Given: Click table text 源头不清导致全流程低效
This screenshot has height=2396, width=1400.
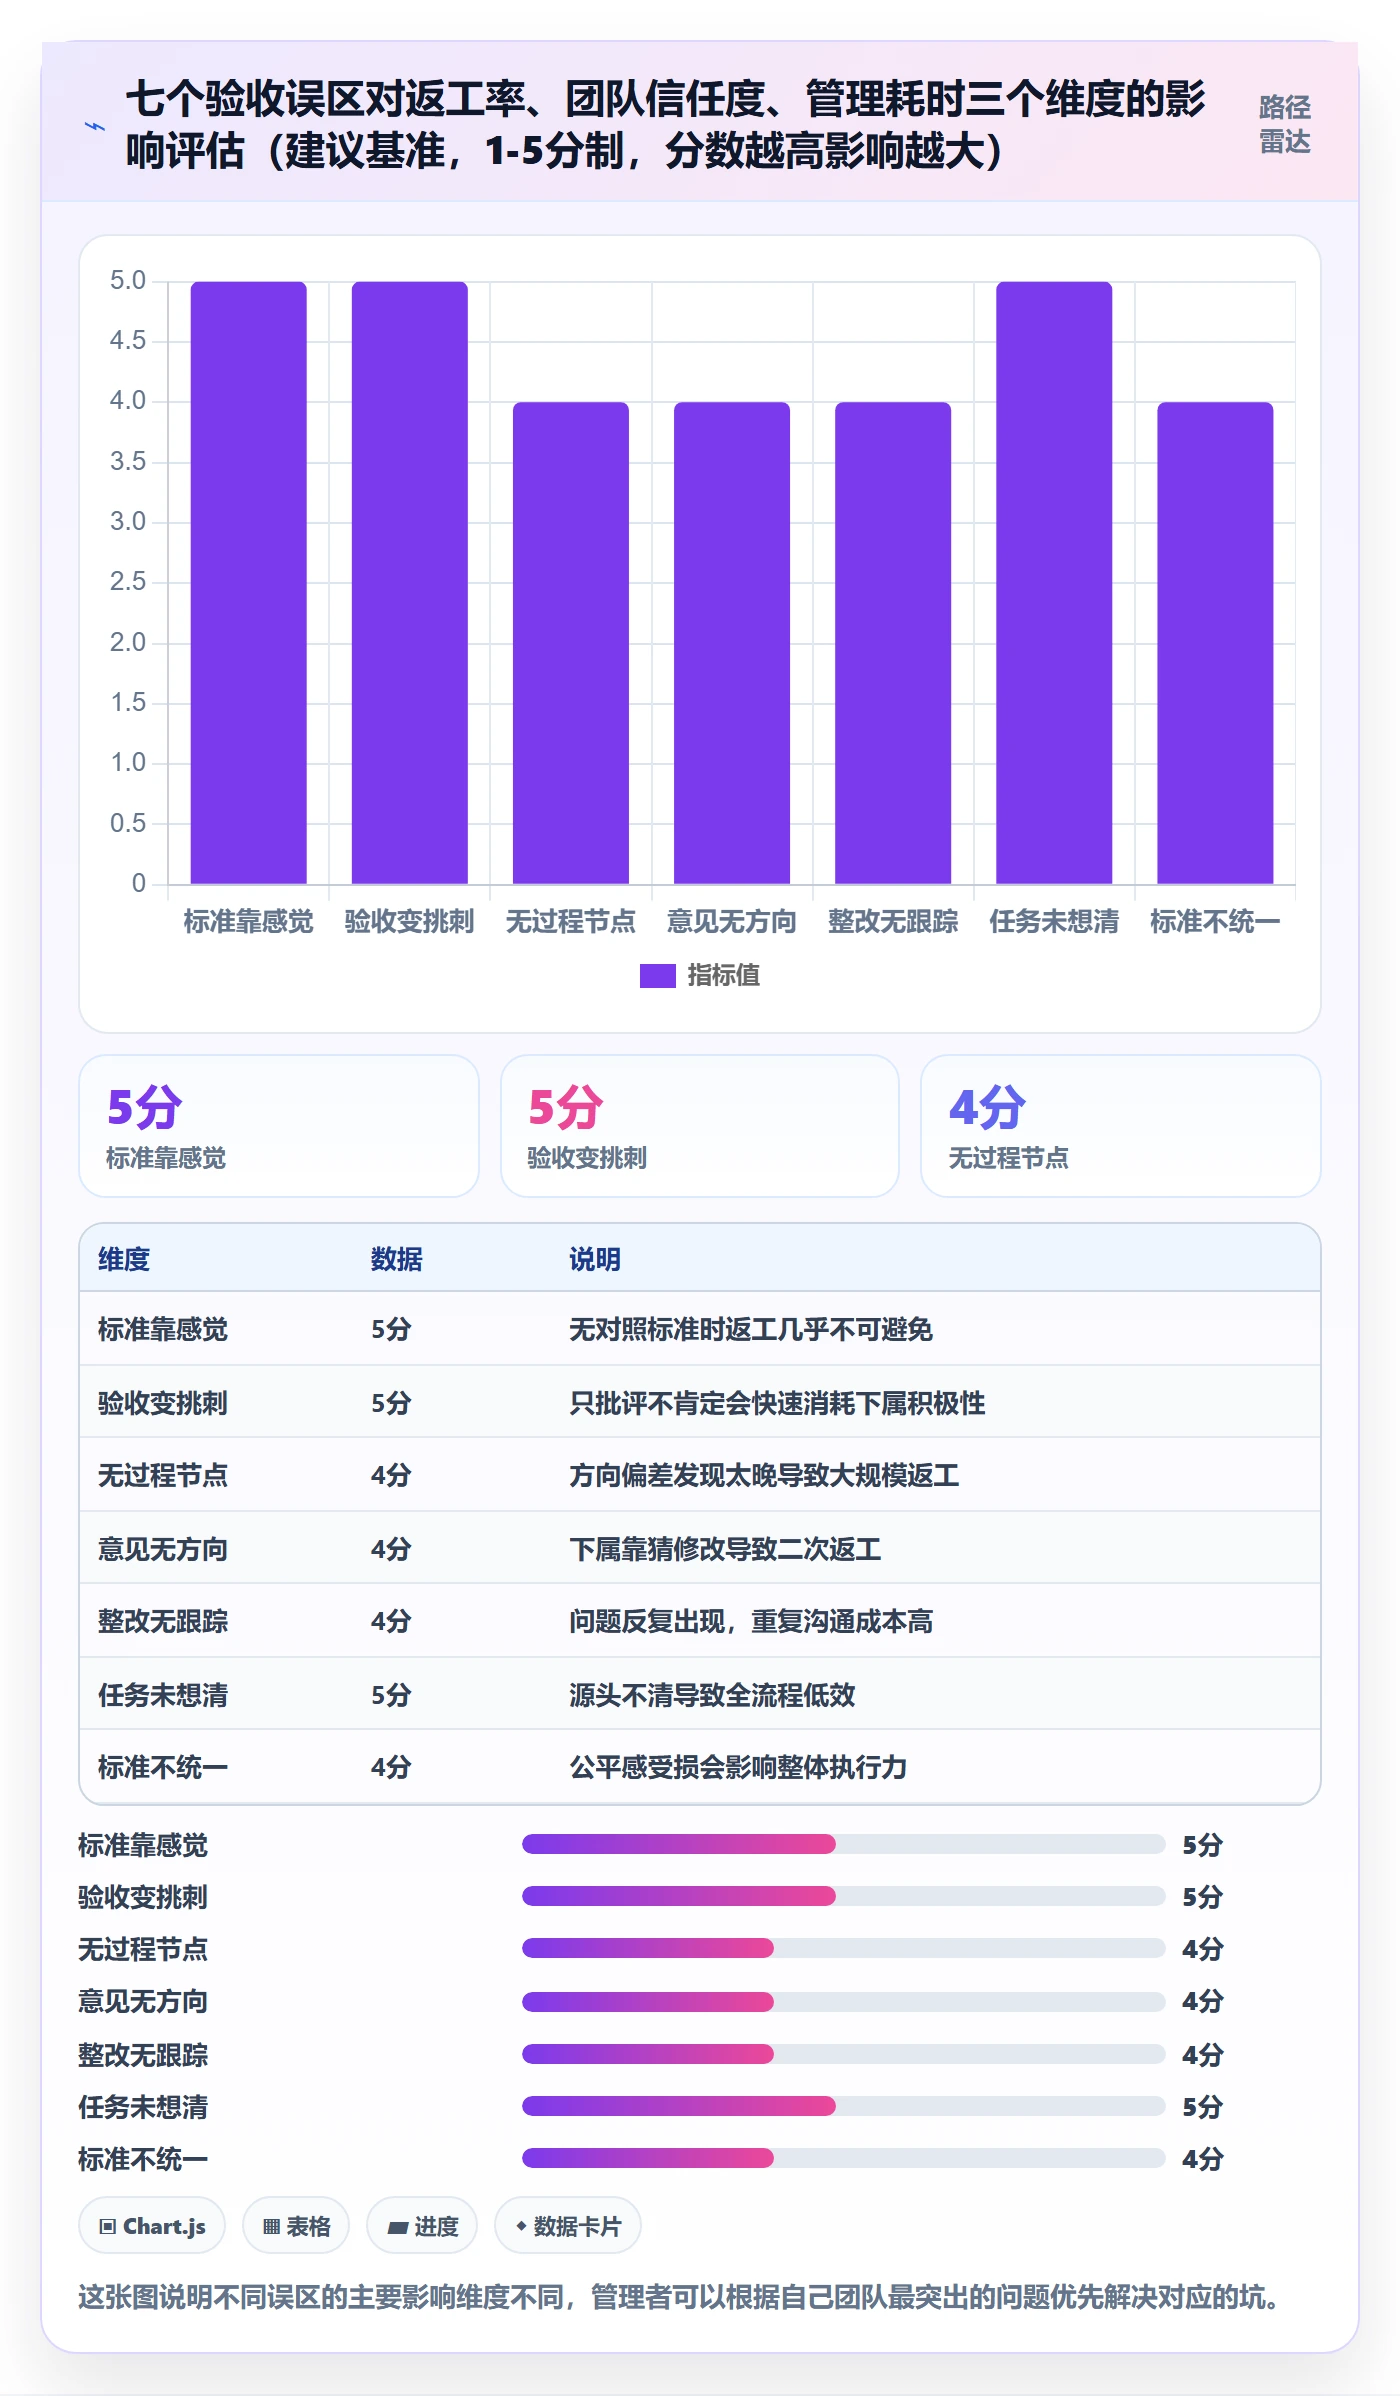Looking at the screenshot, I should tap(712, 1695).
